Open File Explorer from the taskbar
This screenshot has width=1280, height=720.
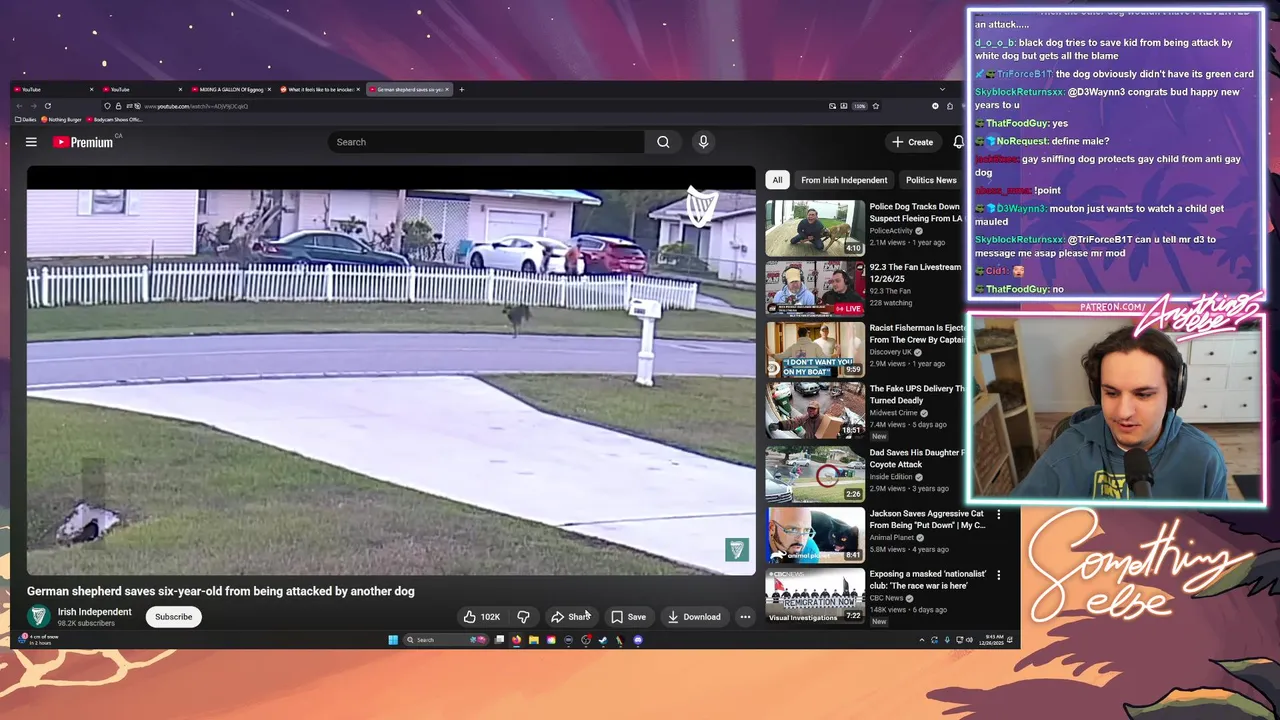tap(533, 640)
